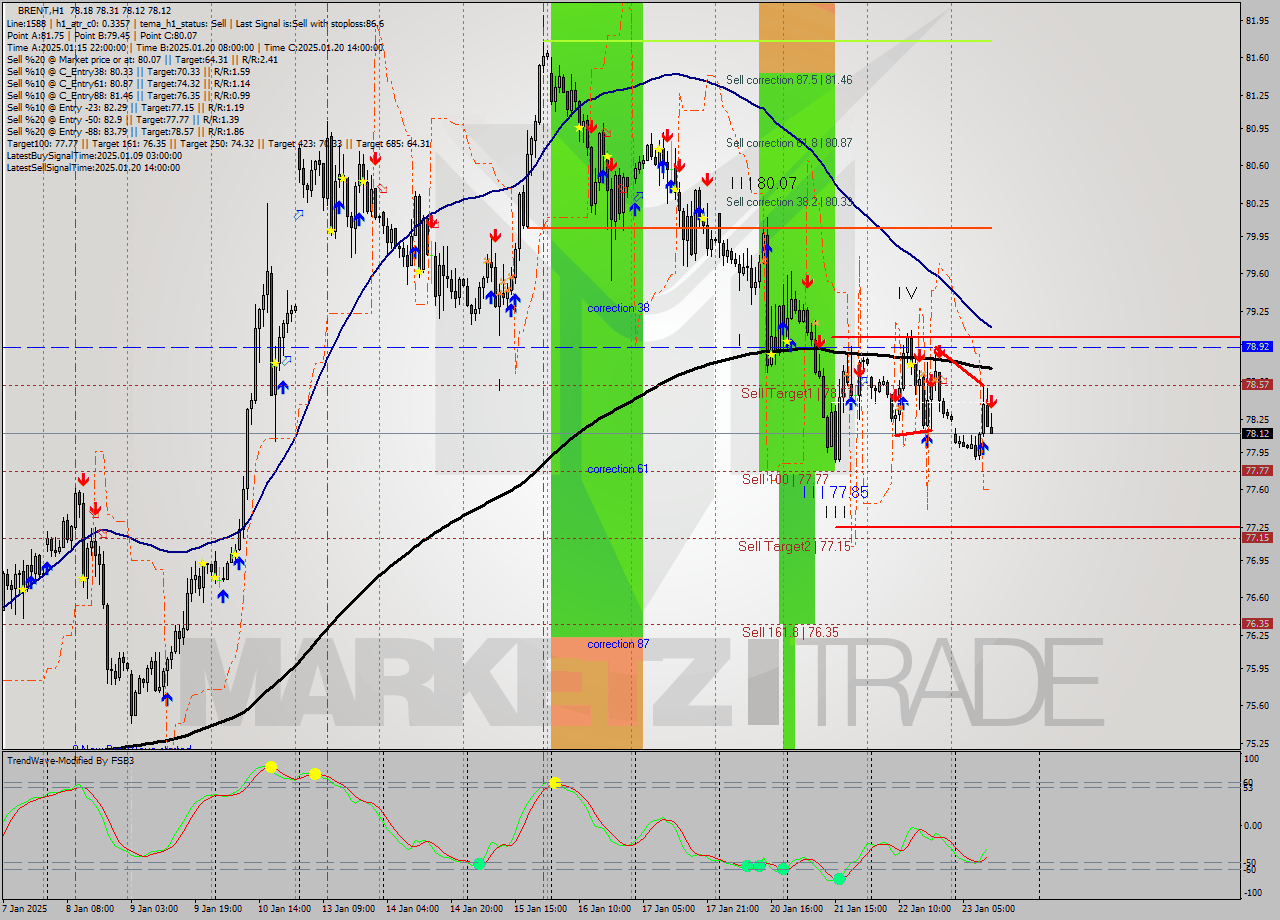Click the 76.95 price axis label
Image resolution: width=1280 pixels, height=920 pixels.
[1257, 561]
